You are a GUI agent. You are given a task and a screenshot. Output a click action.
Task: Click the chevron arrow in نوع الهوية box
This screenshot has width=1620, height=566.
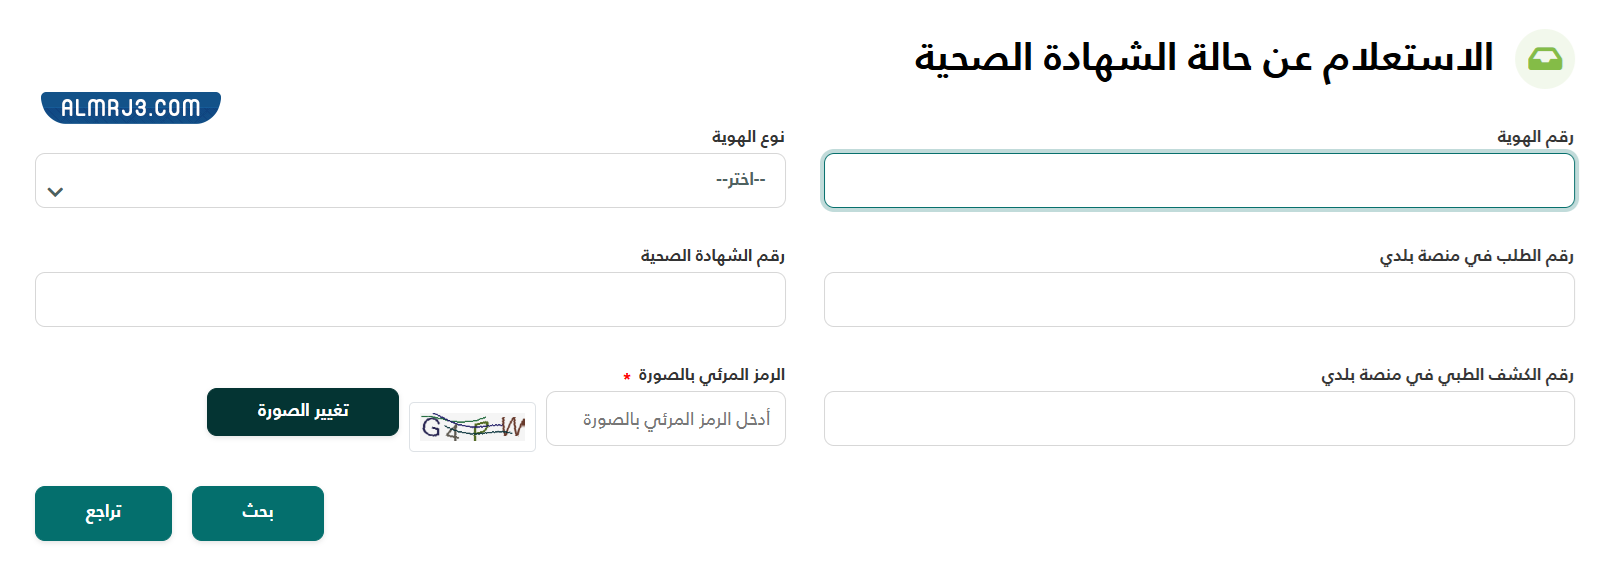[56, 192]
